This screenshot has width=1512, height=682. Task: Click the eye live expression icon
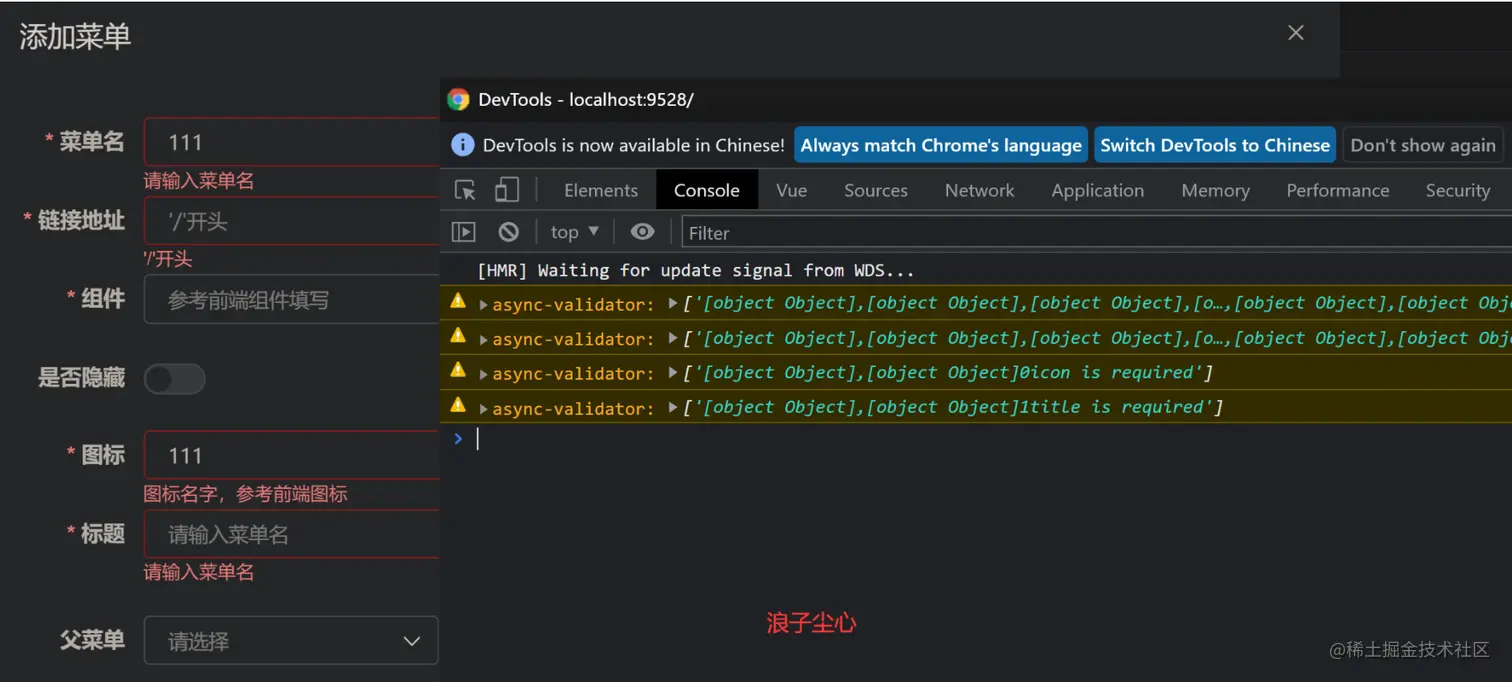pos(642,232)
